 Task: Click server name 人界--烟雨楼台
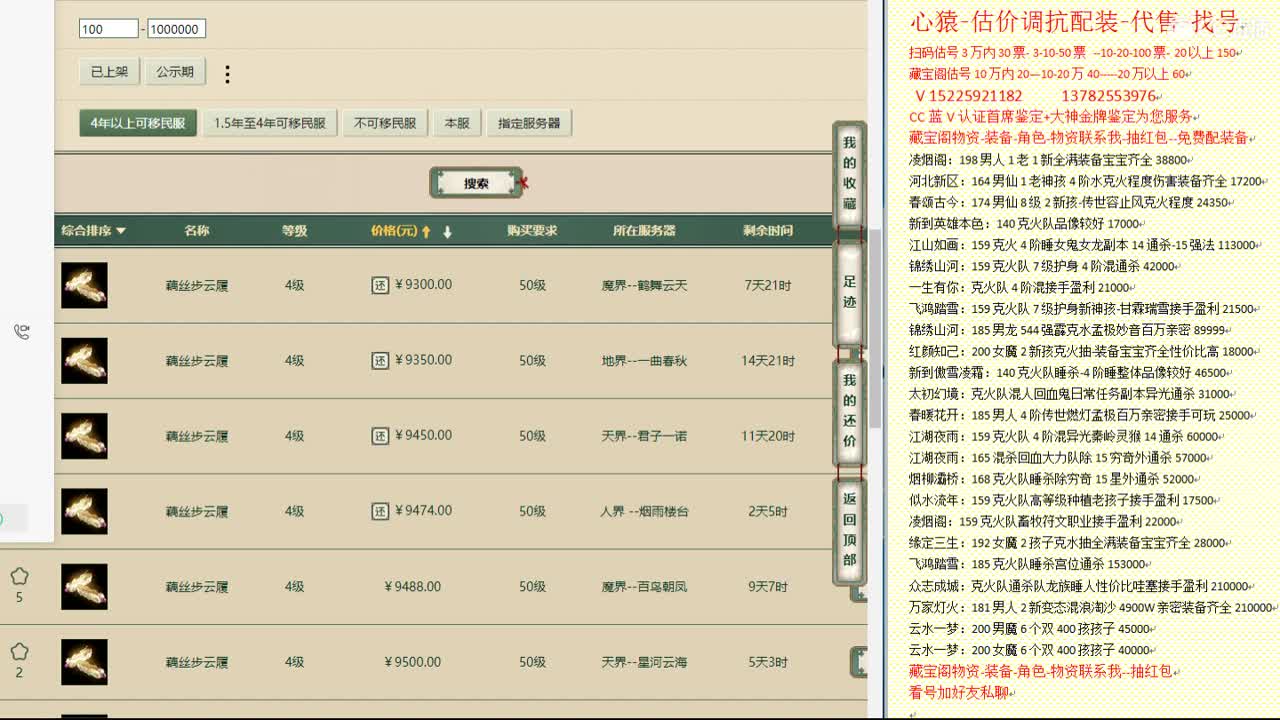click(644, 511)
